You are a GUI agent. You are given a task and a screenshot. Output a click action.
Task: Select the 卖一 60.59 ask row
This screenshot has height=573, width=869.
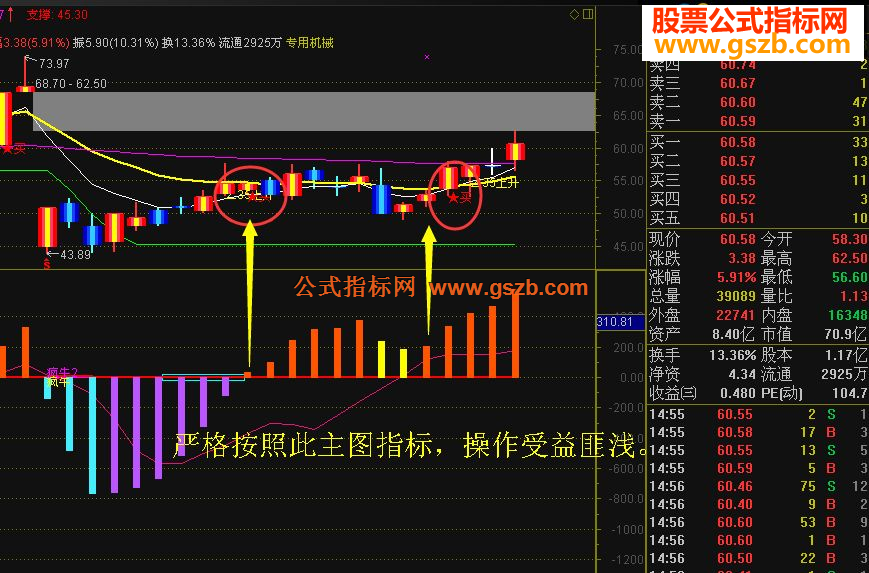758,121
